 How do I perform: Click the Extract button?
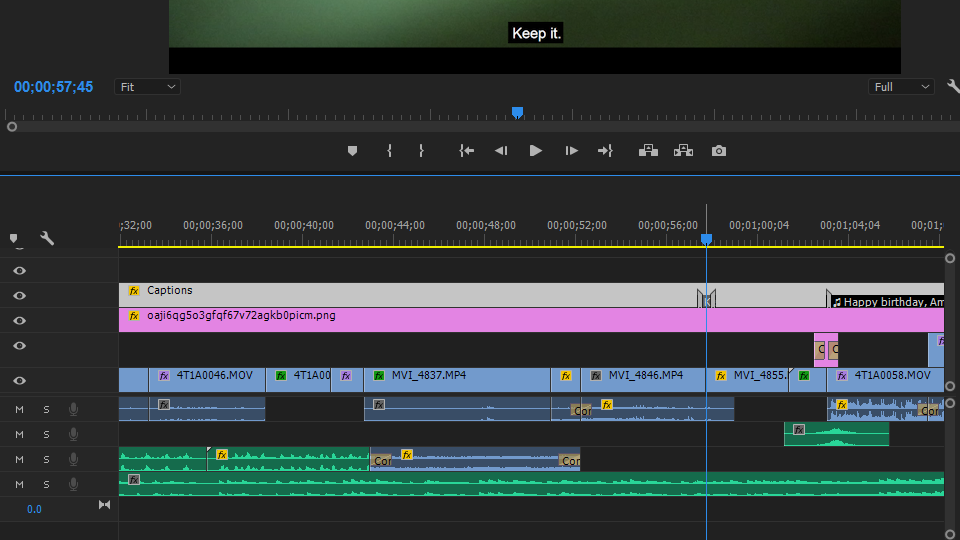[683, 151]
